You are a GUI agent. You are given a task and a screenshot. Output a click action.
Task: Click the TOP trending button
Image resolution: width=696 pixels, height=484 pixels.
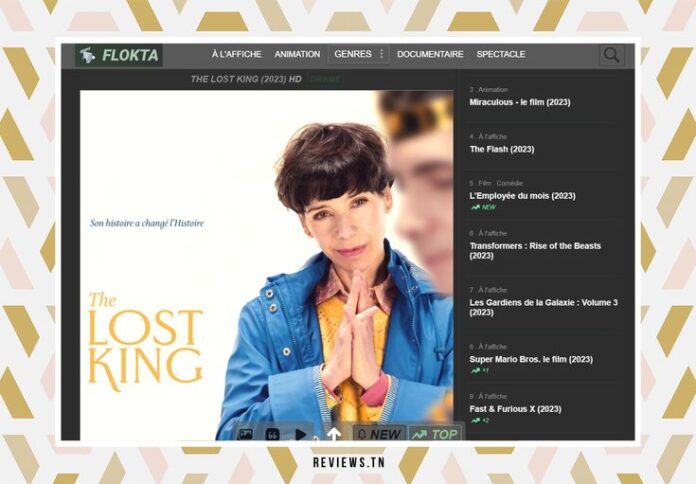(x=435, y=434)
